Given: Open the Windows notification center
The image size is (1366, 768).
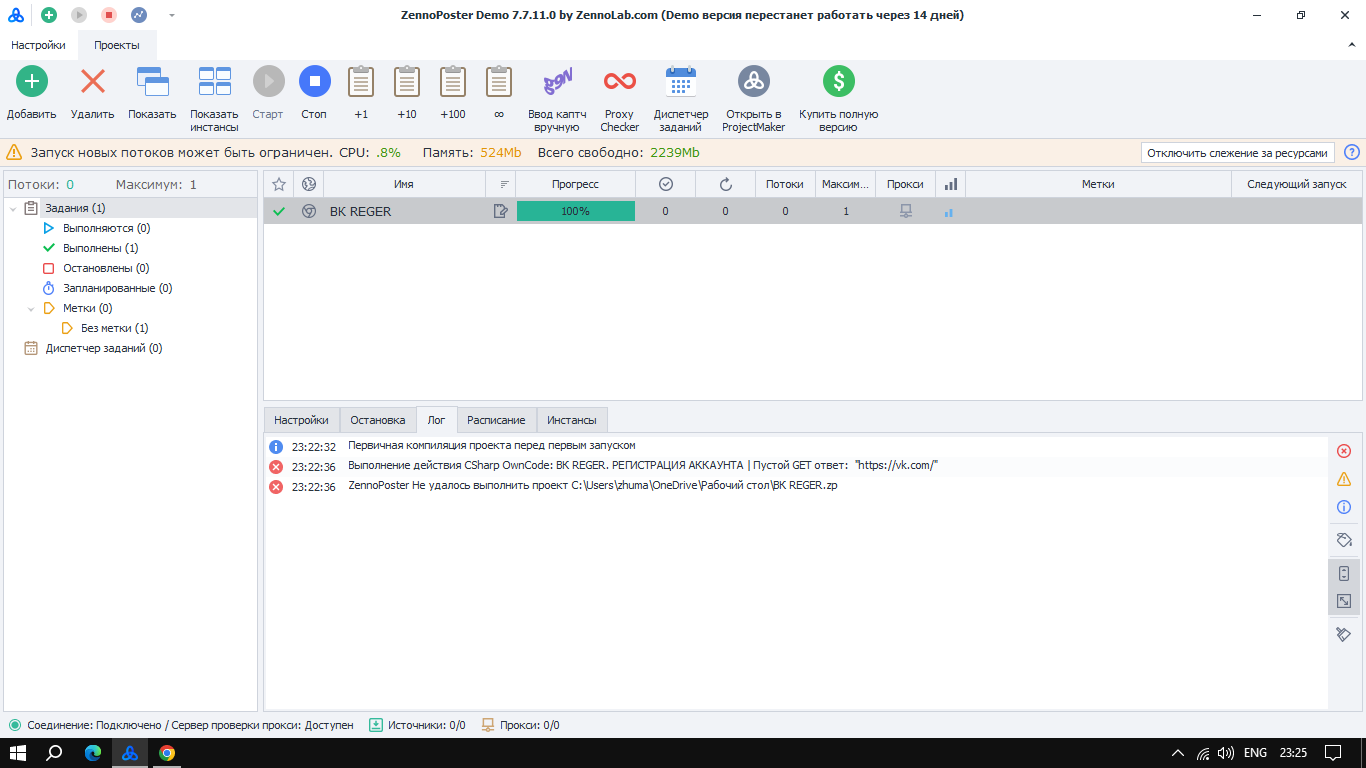Looking at the screenshot, I should [x=1333, y=753].
